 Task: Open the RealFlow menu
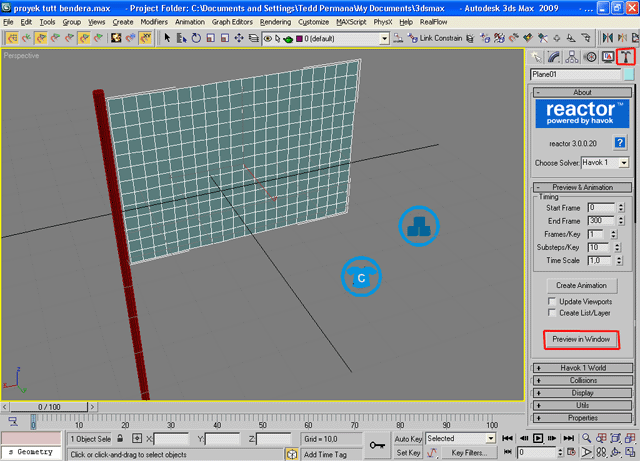[433, 22]
